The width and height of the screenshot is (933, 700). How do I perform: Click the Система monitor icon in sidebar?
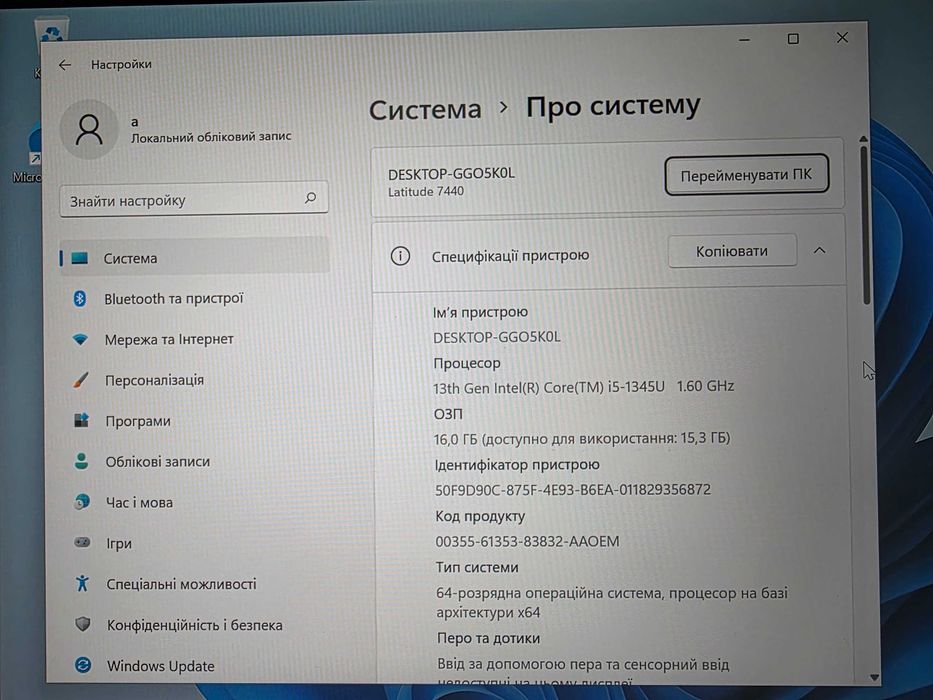coord(80,258)
